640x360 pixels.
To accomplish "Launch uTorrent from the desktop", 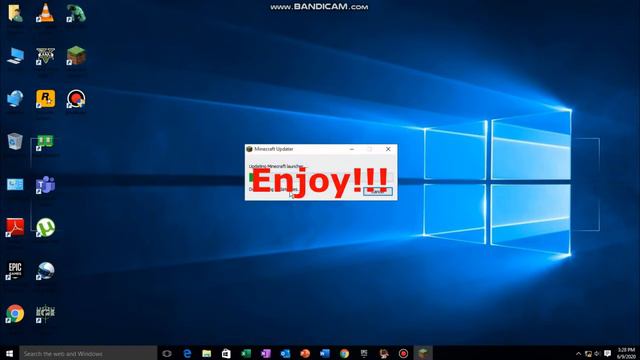I will coord(45,227).
